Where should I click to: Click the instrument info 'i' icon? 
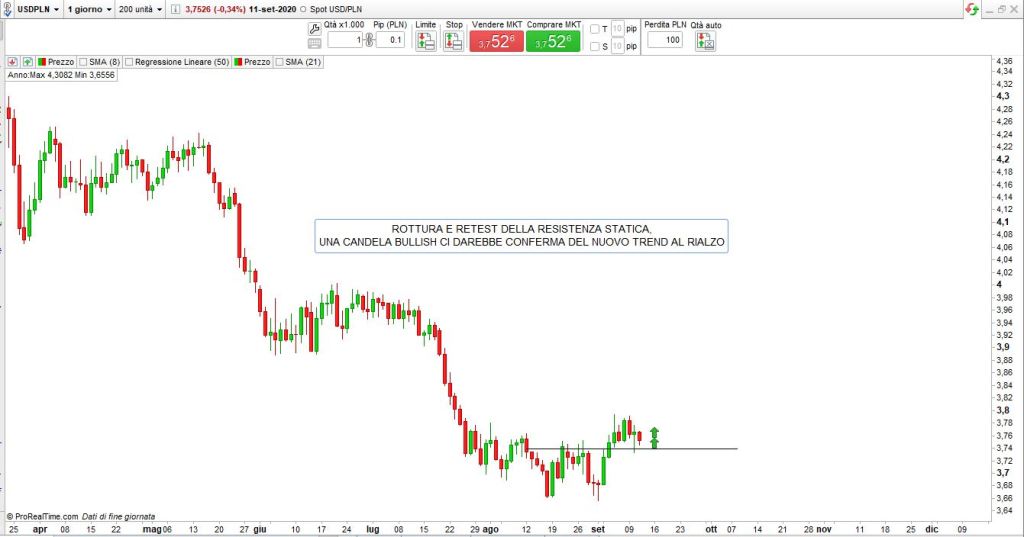click(x=175, y=9)
